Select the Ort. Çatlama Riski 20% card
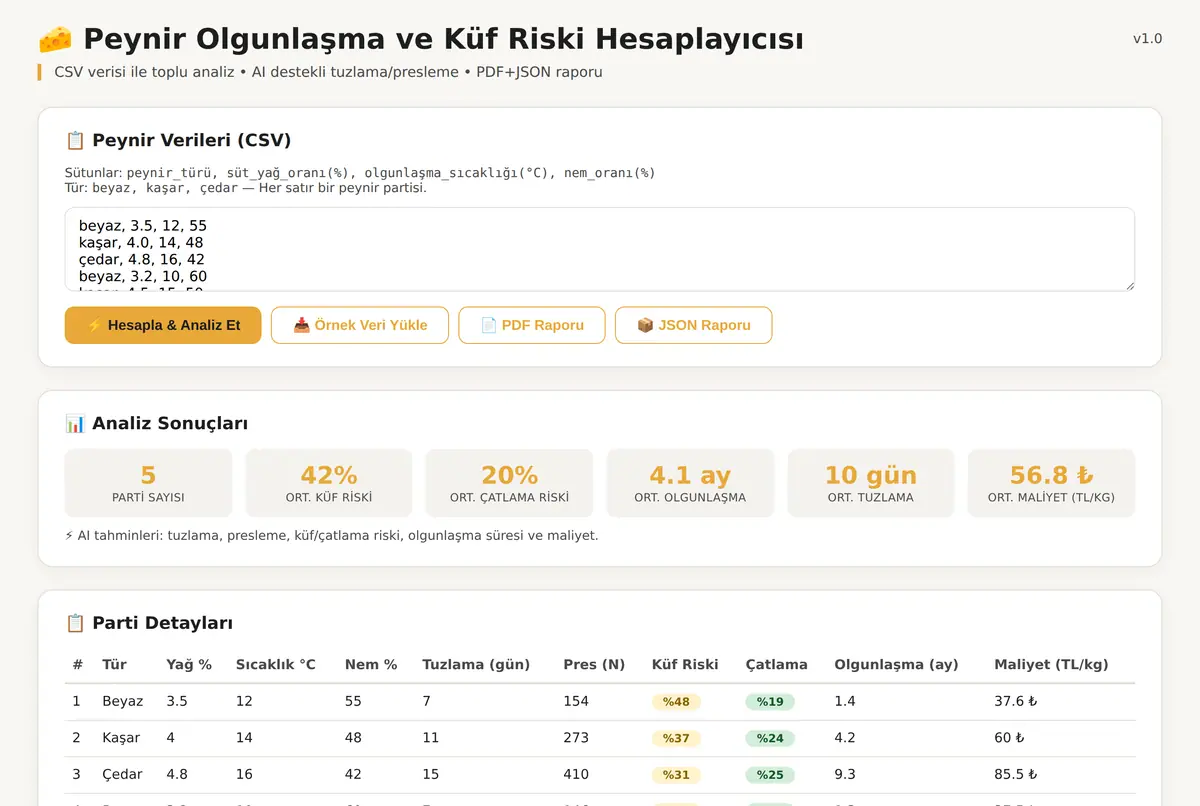This screenshot has width=1200, height=806. coord(509,483)
